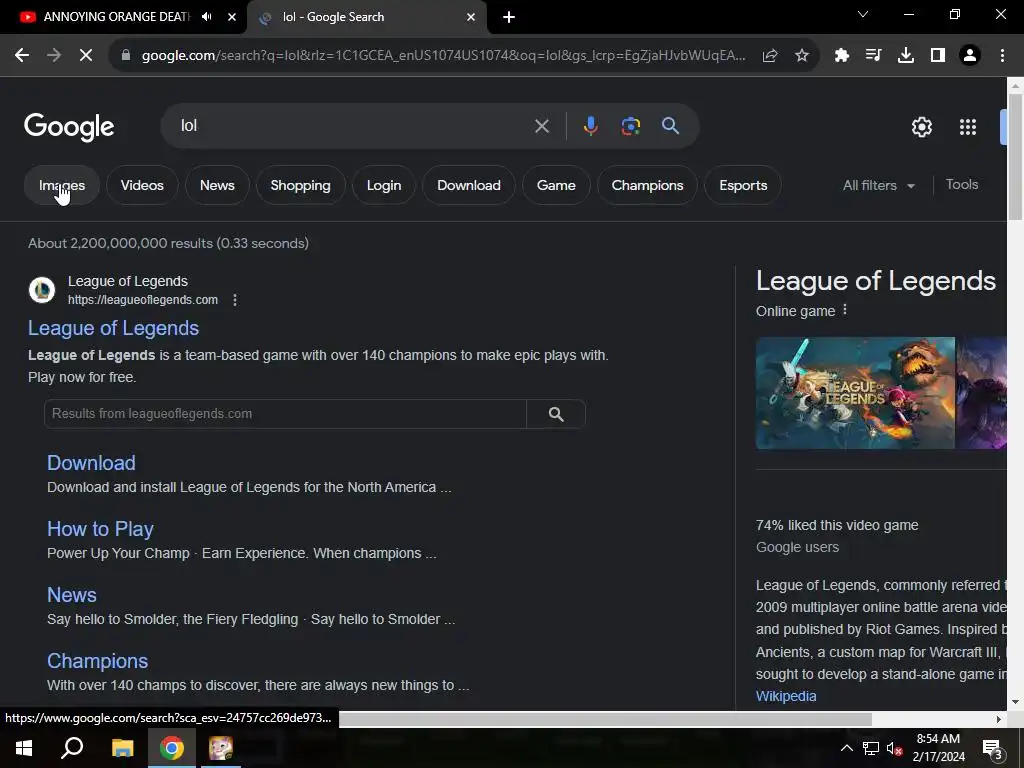The height and width of the screenshot is (768, 1024).
Task: Open Google quick settings gear
Action: 921,127
